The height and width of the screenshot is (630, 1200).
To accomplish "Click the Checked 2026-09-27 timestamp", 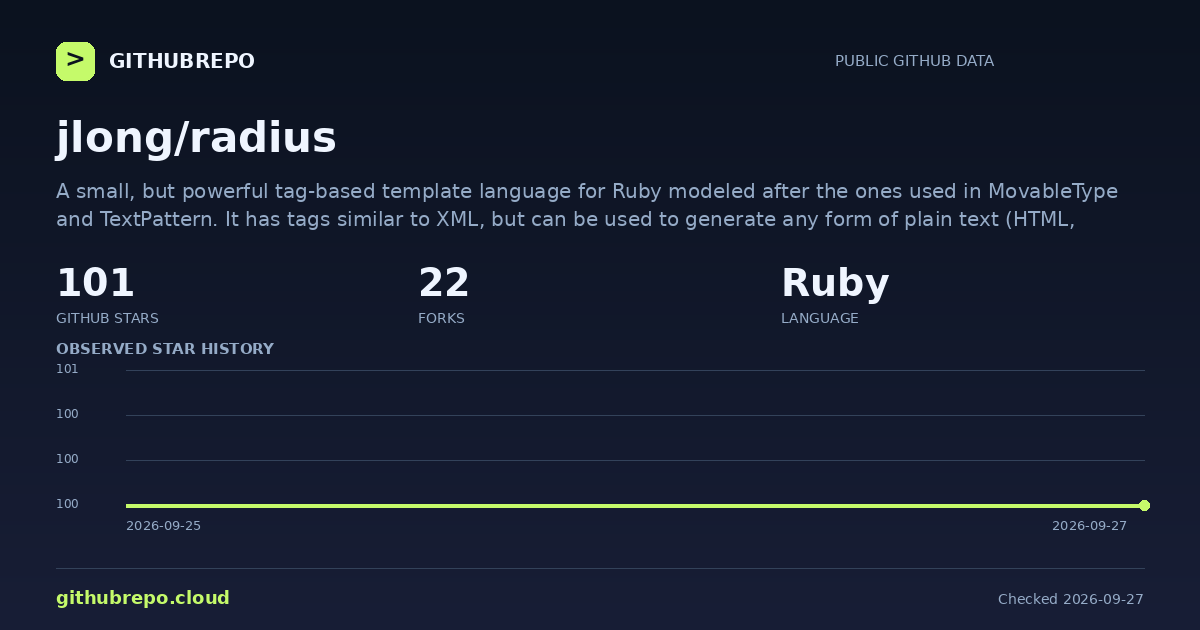I will tap(1071, 599).
